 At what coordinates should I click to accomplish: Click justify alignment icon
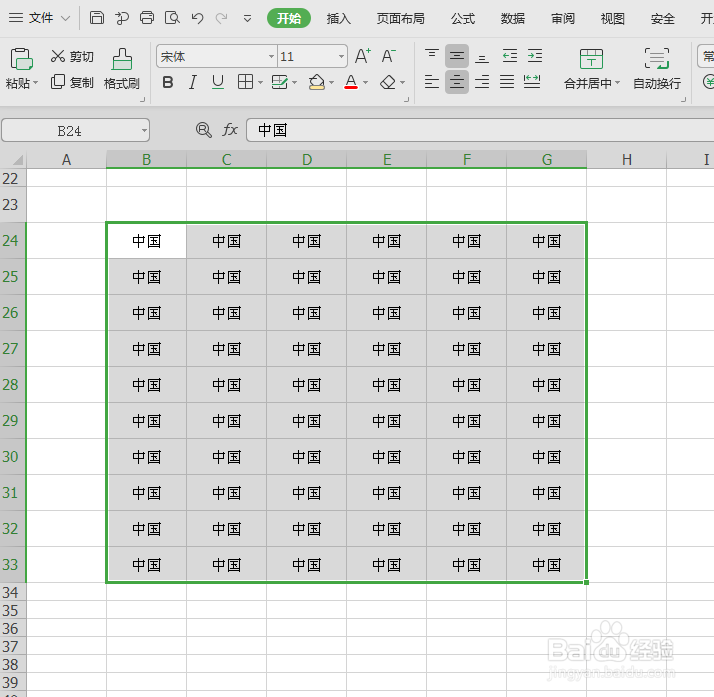click(507, 82)
